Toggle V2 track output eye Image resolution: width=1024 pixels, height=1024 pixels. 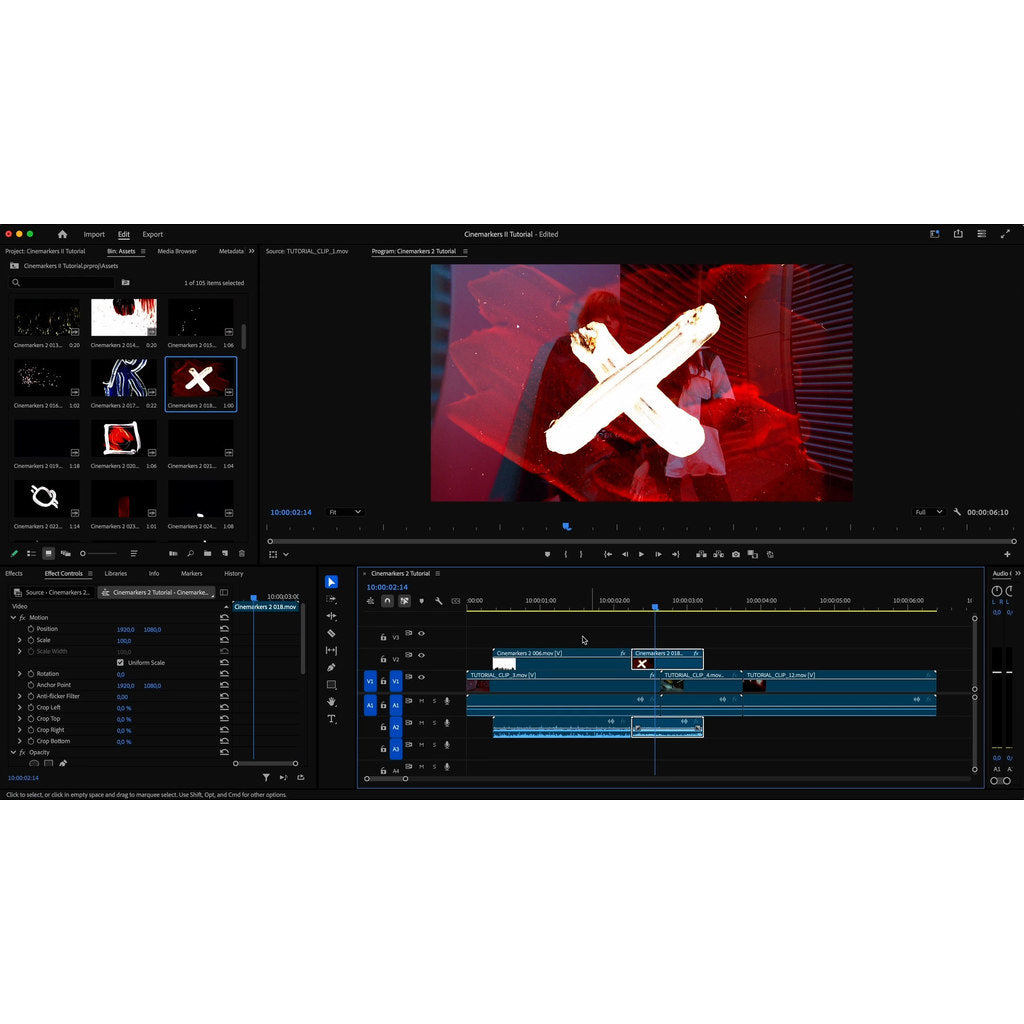(421, 655)
